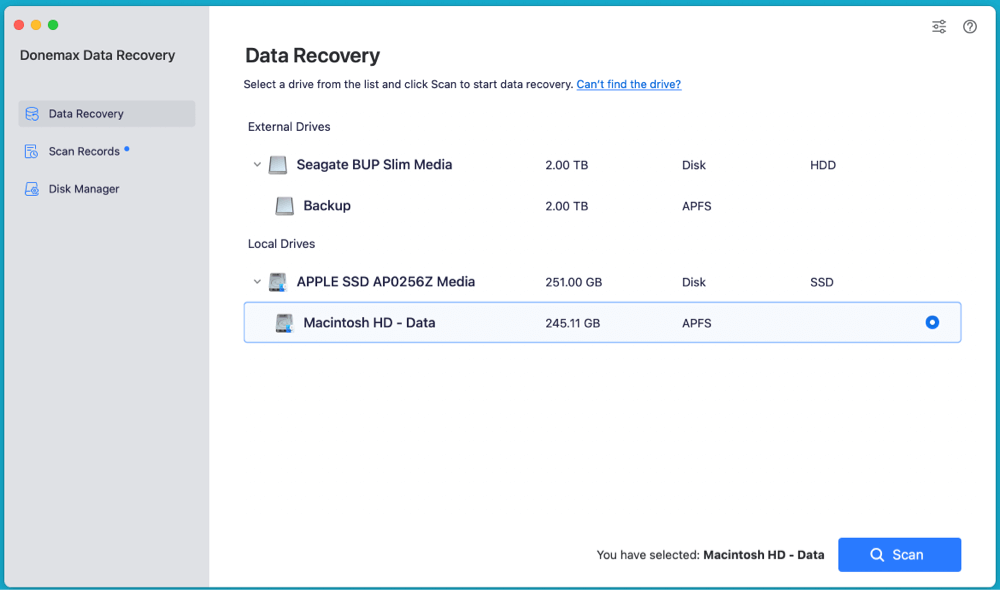Click the APPLE SSD AP0256Z drive icon

277,281
